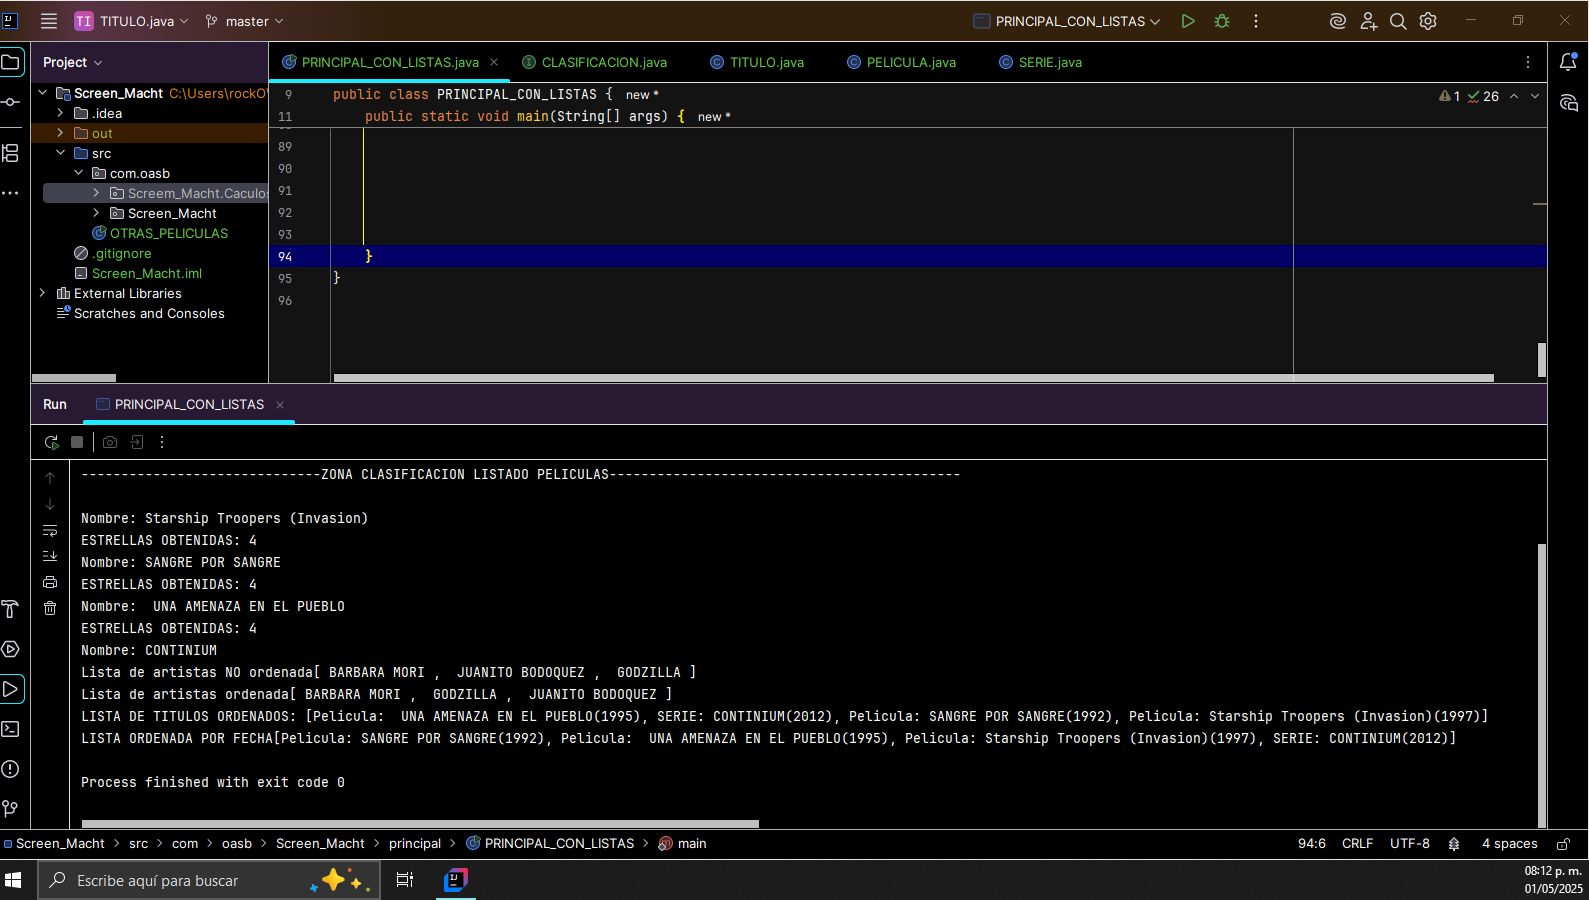Select Scratches and Consoles
1589x900 pixels.
(140, 313)
